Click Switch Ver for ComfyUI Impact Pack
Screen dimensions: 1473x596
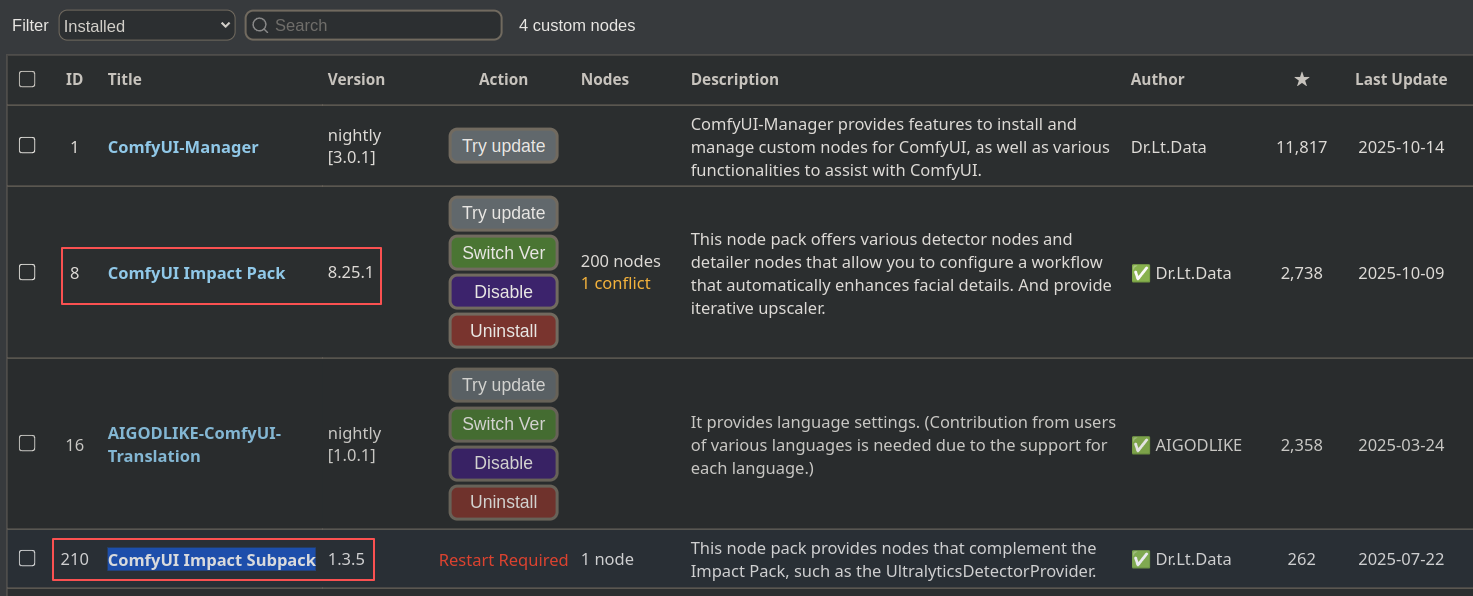point(503,253)
